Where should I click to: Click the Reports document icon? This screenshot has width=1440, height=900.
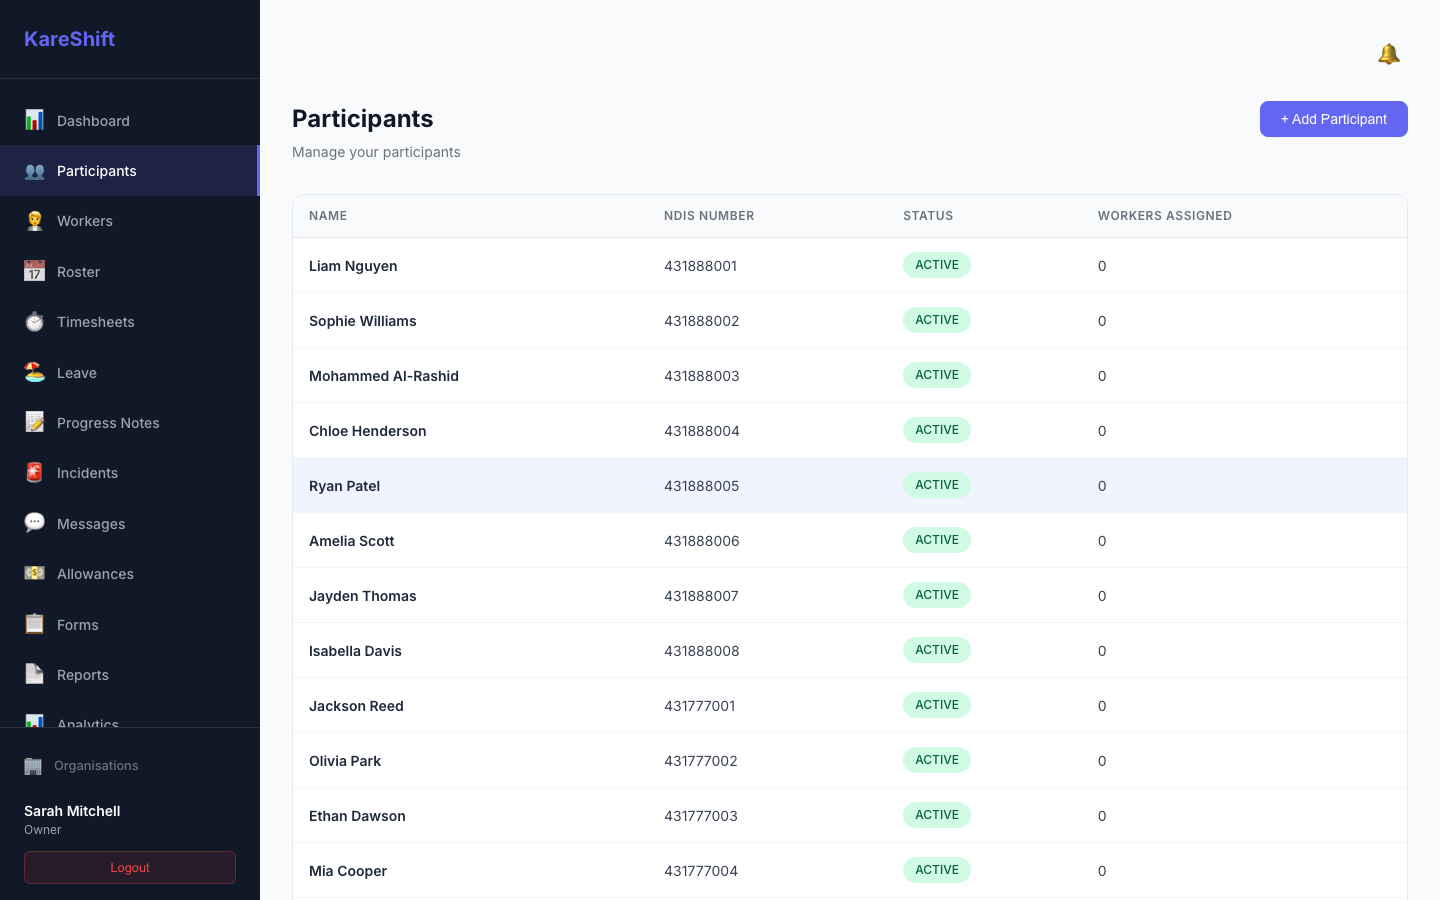34,674
